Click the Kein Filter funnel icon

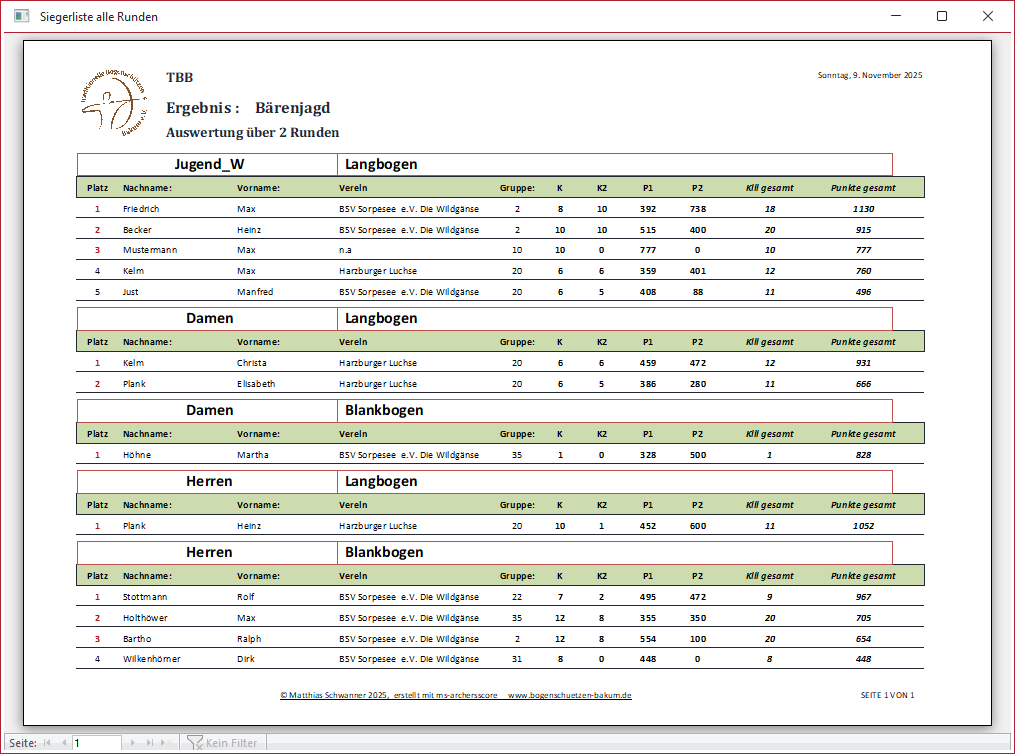195,743
